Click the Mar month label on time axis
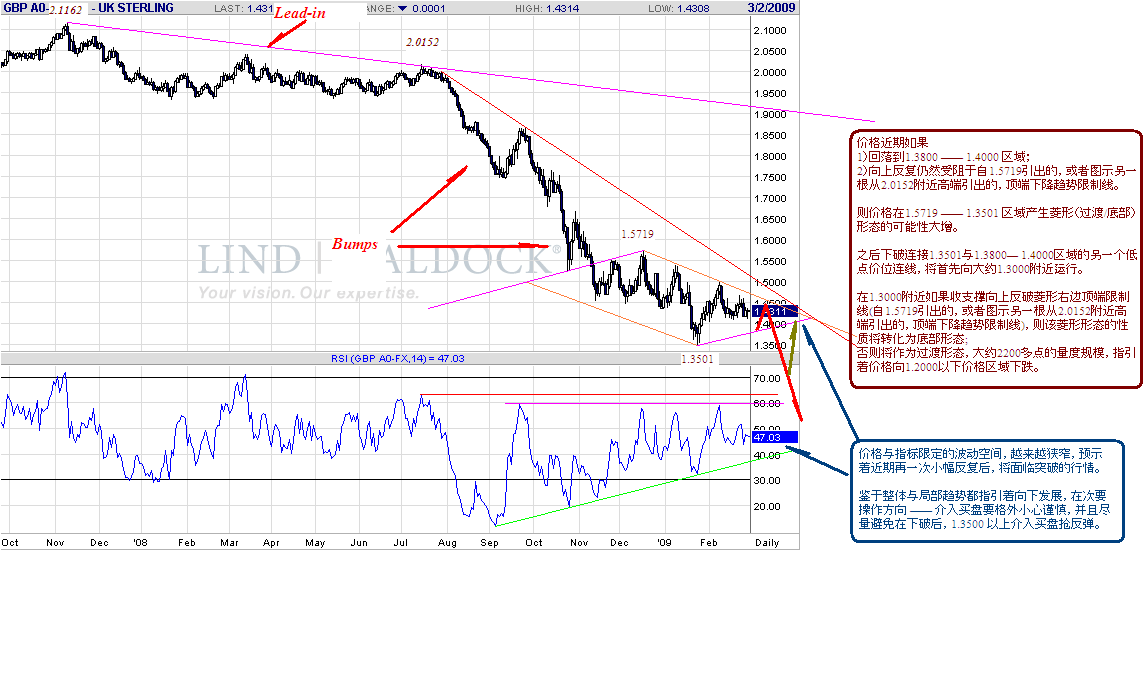 point(230,542)
